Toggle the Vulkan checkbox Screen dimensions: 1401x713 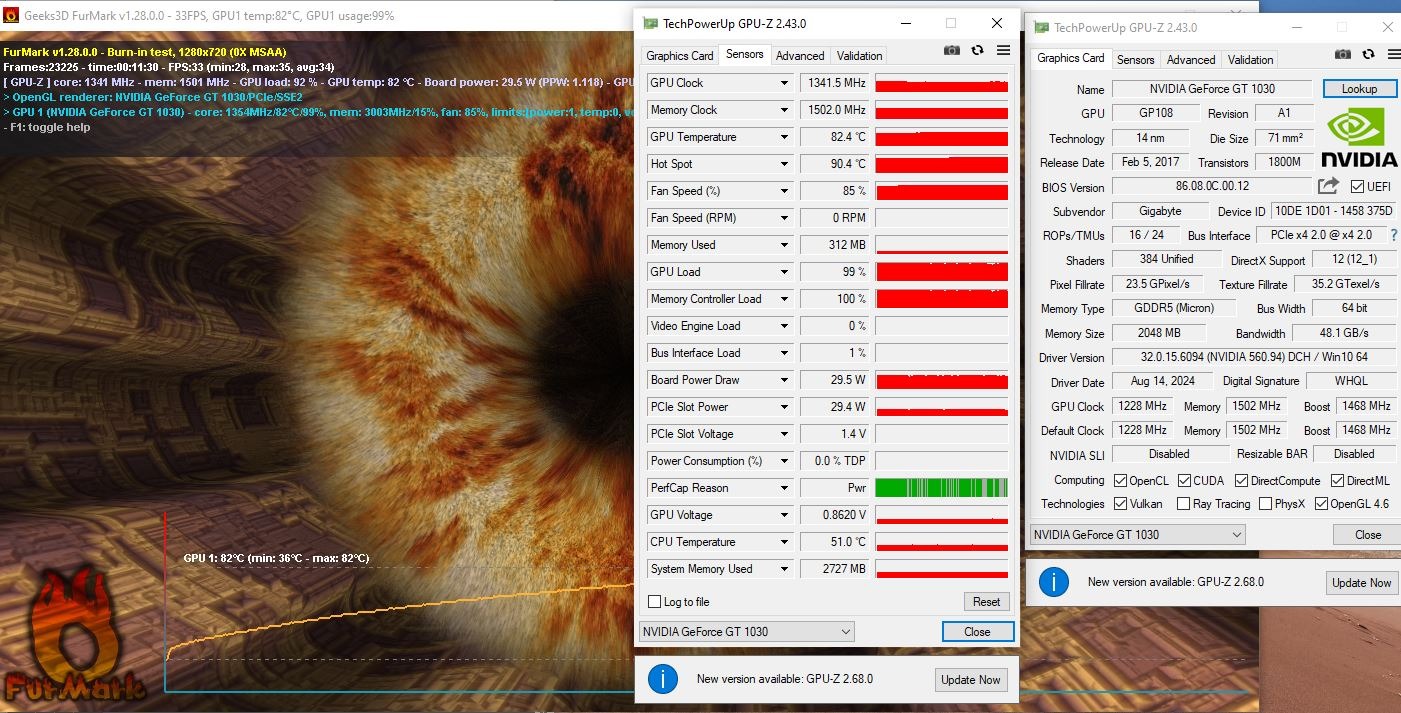tap(1120, 504)
